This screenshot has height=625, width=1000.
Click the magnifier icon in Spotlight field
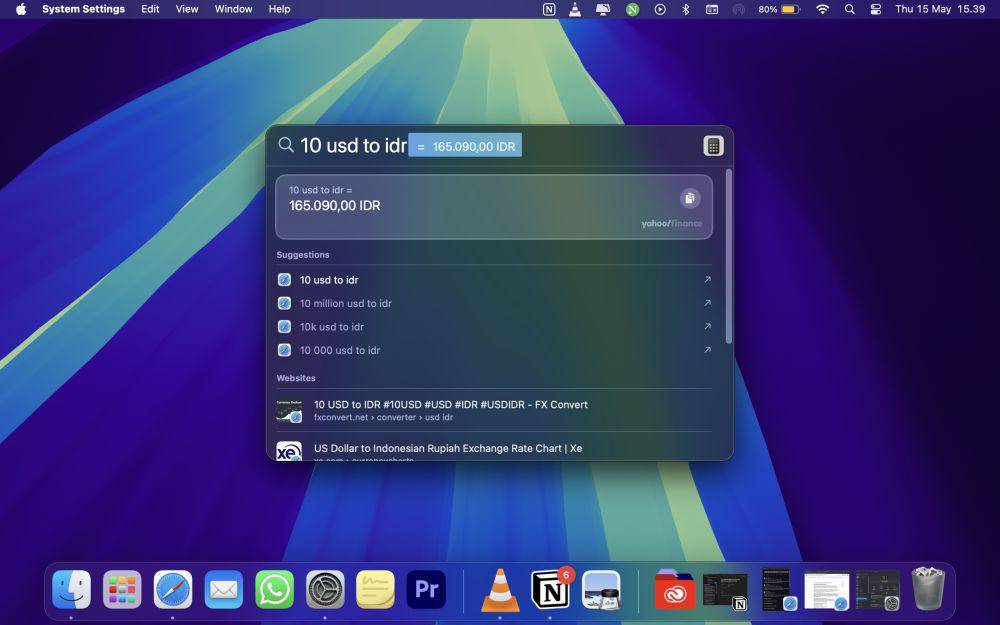286,145
